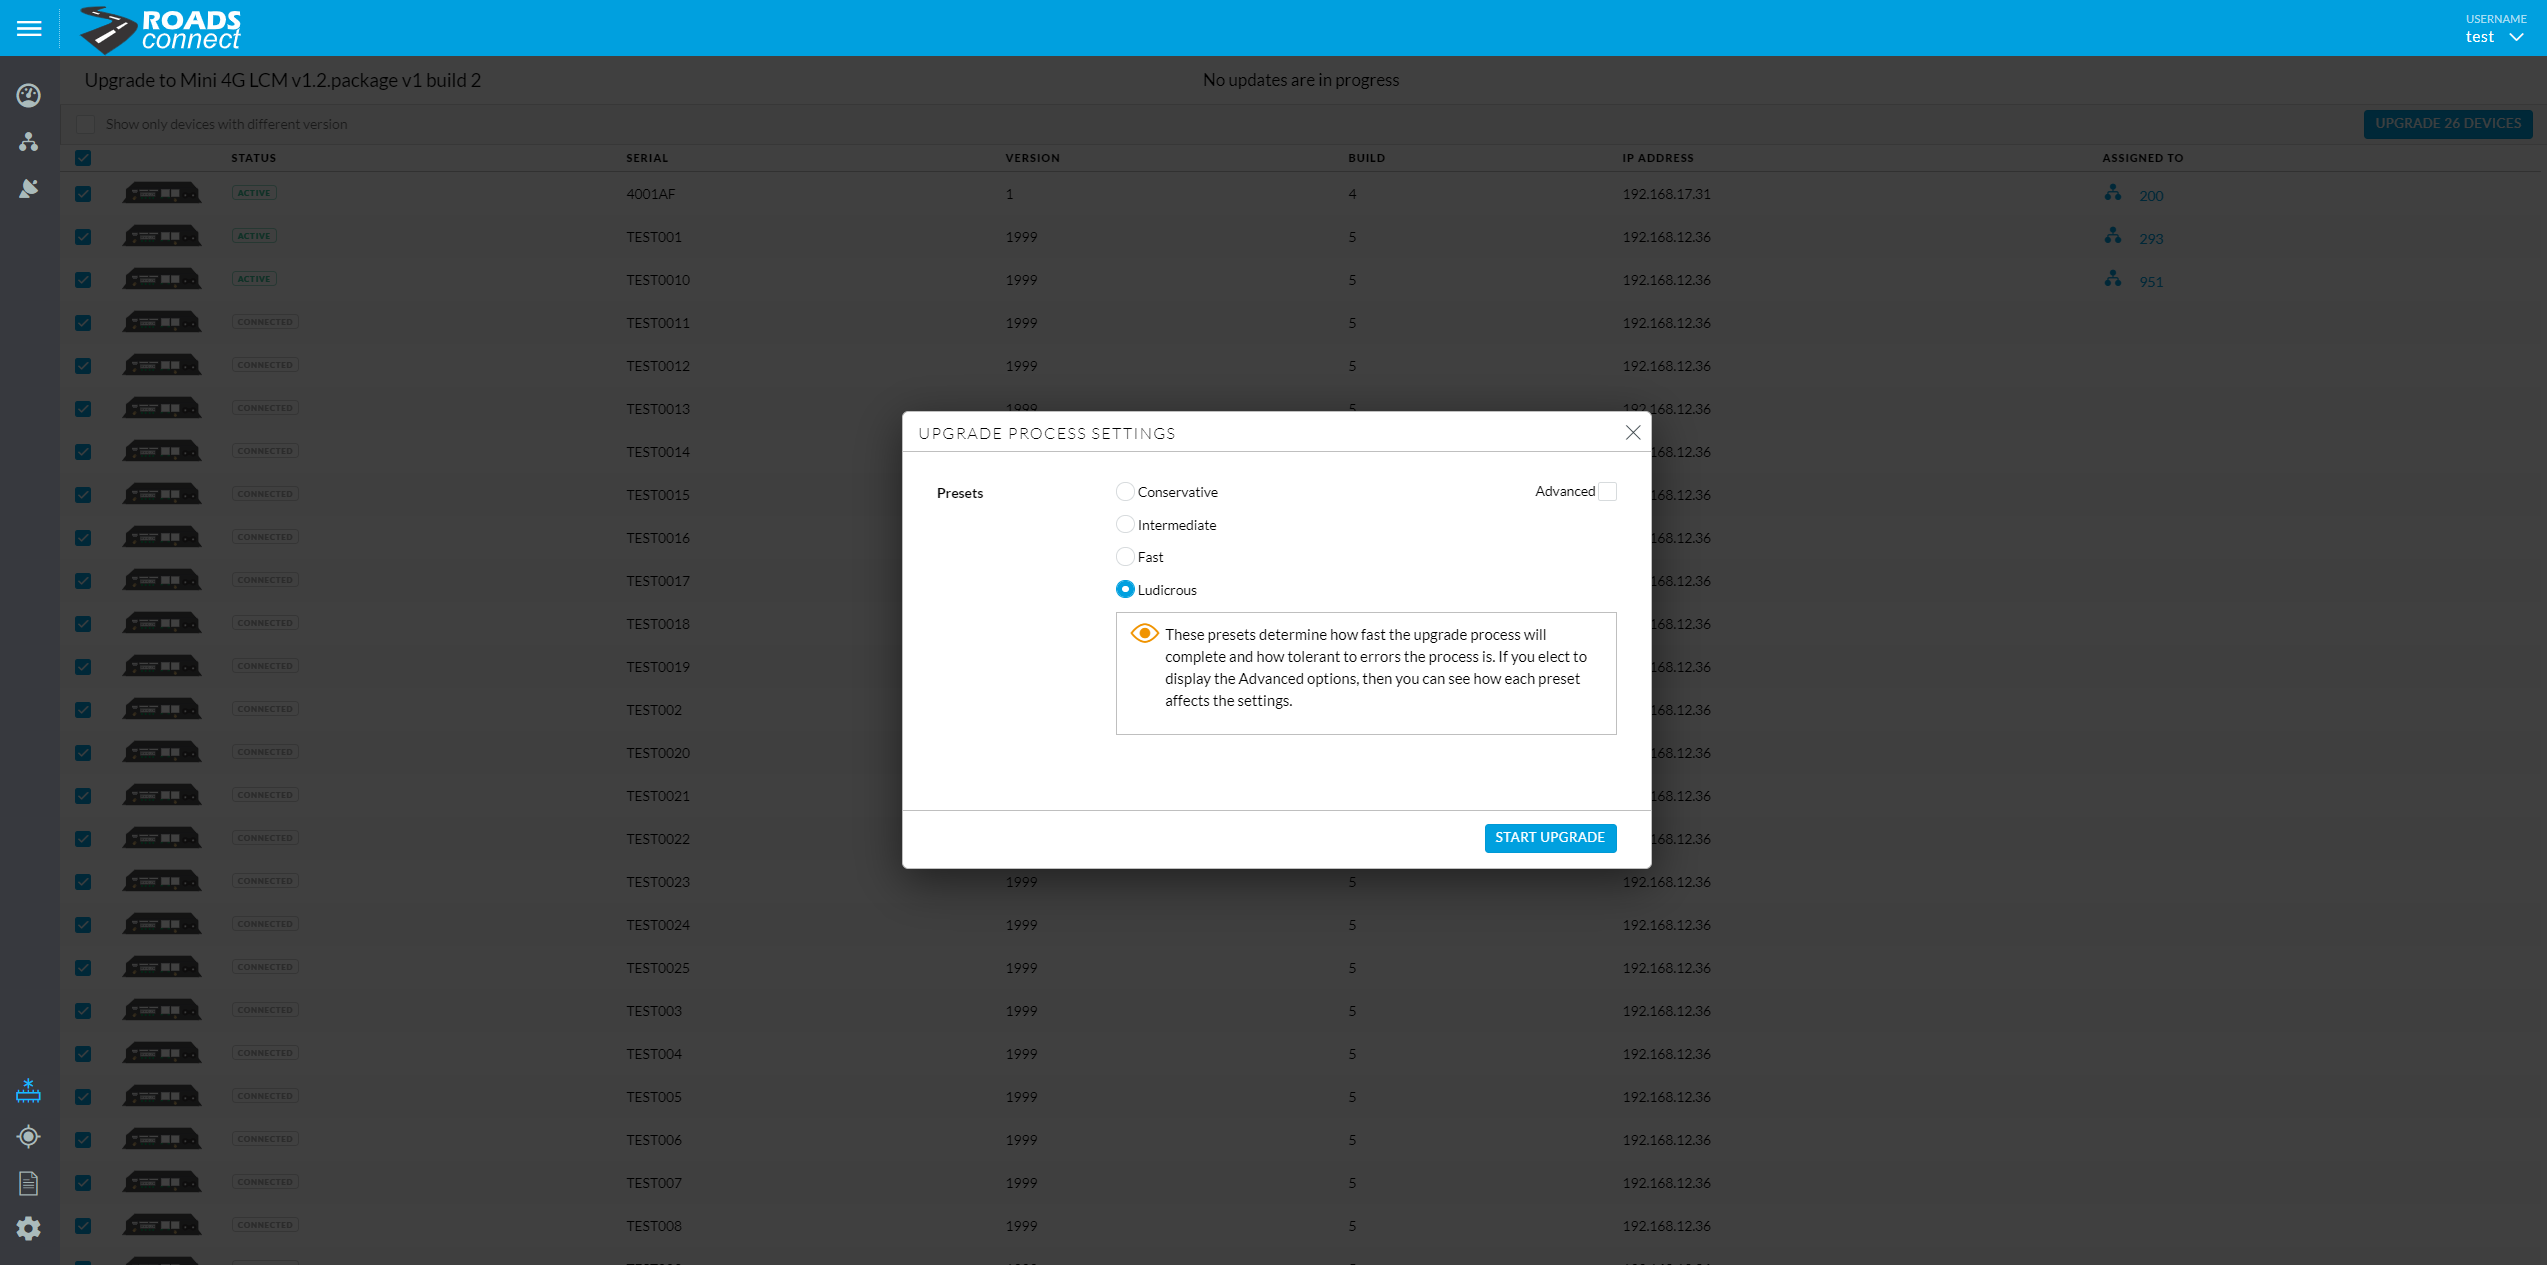This screenshot has width=2547, height=1265.
Task: Click the orange eye info icon
Action: (x=1144, y=633)
